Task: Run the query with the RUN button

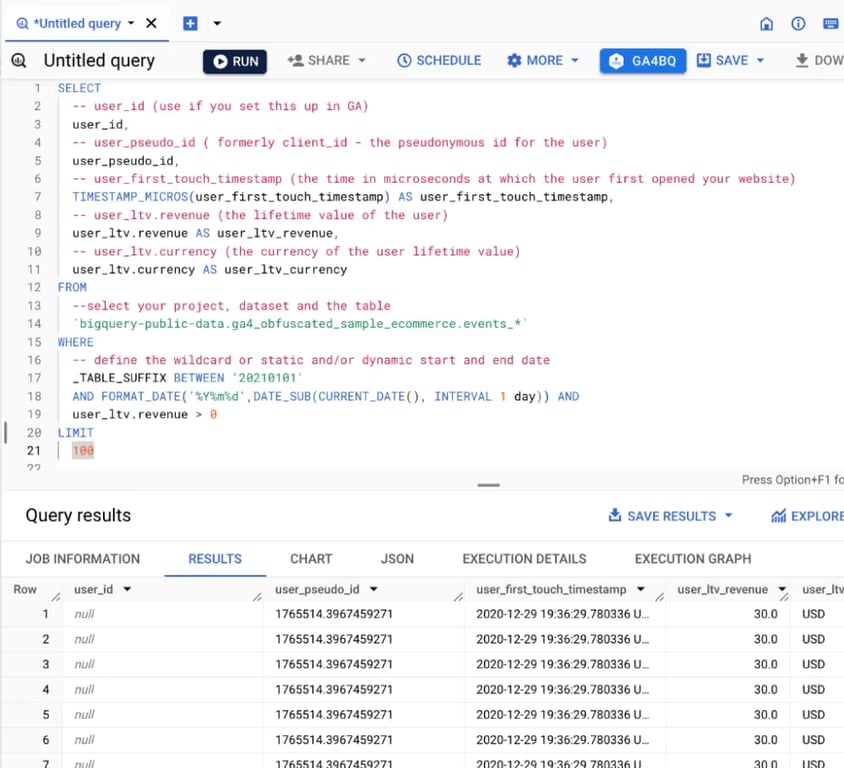Action: click(235, 61)
